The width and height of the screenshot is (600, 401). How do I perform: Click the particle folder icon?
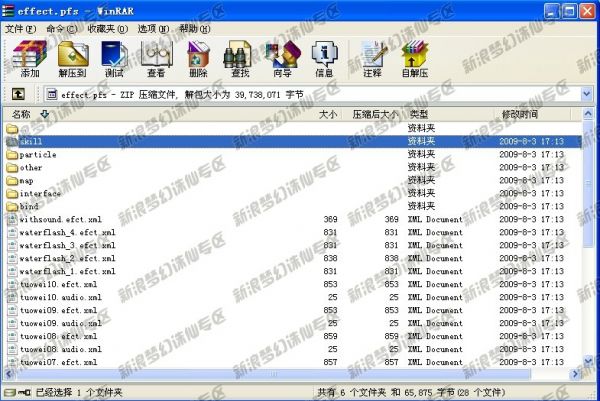pos(12,155)
